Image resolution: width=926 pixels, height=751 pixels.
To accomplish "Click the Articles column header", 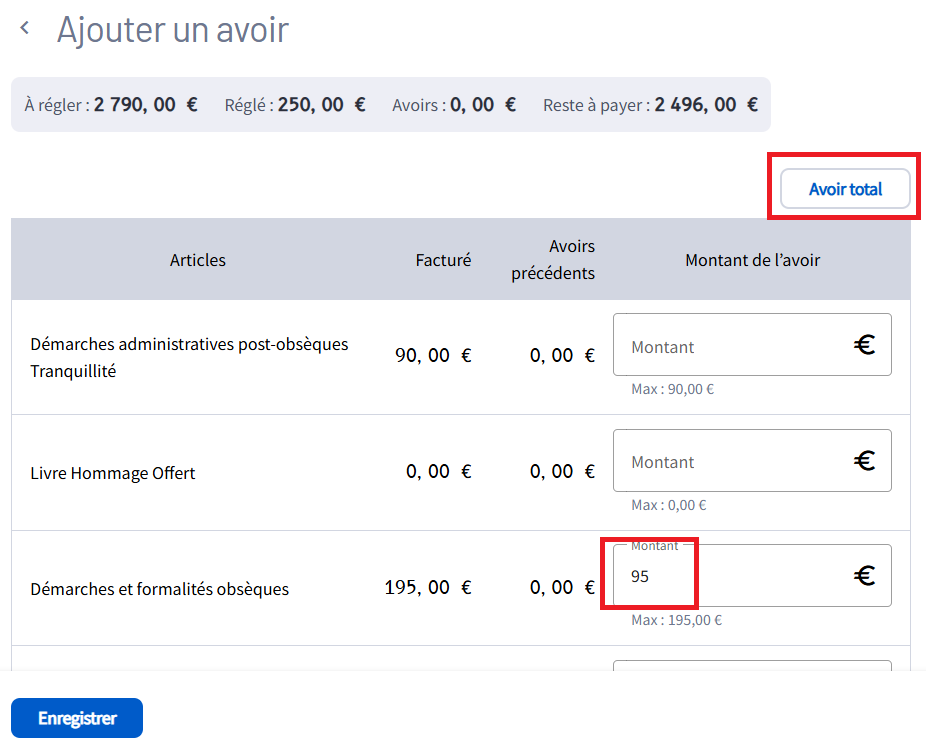I will click(x=198, y=260).
